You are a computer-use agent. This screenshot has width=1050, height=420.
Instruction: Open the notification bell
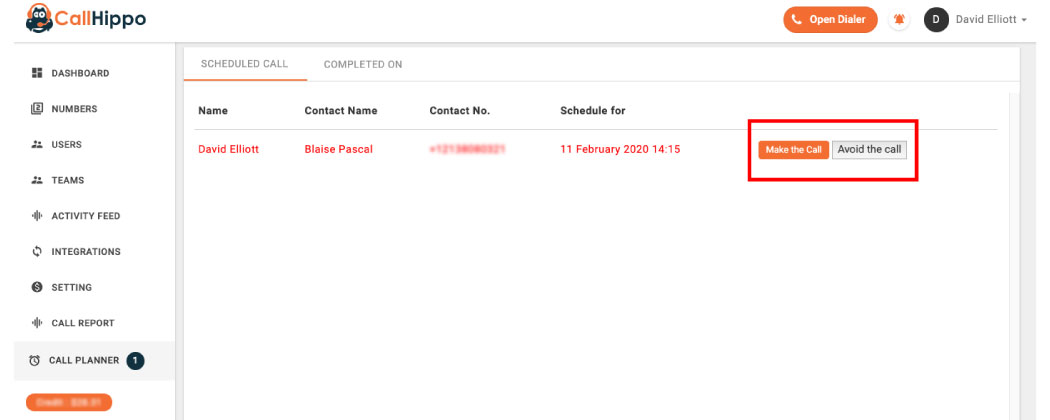click(x=899, y=19)
